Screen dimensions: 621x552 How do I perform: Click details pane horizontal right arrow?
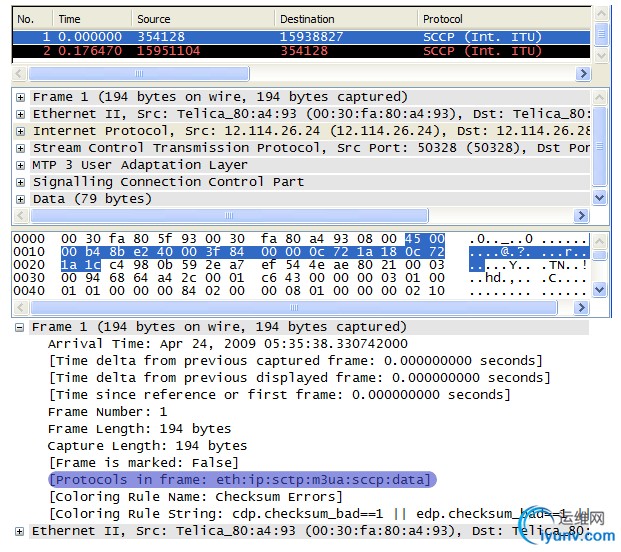pos(581,215)
